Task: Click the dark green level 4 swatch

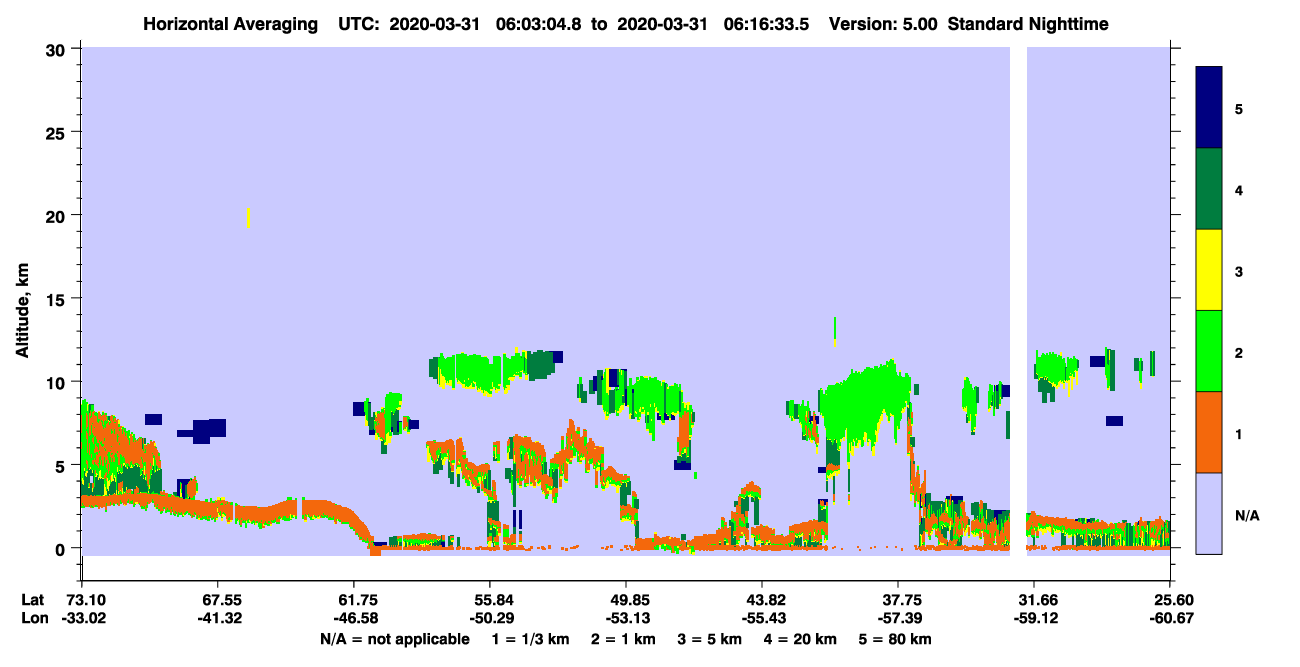Action: coord(1209,189)
